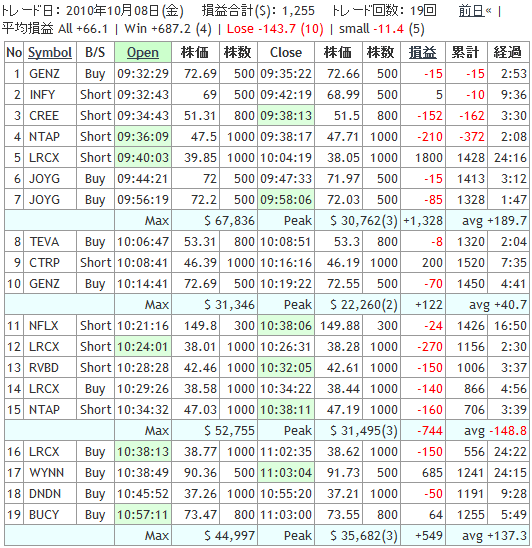The image size is (532, 548).
Task: Click the Win +687.2 (4) statistic
Action: pos(168,29)
